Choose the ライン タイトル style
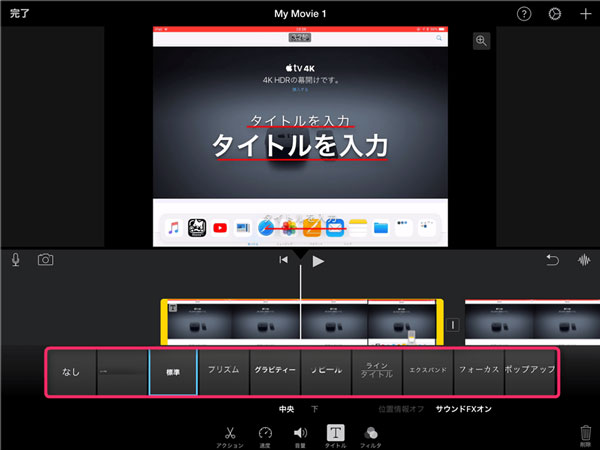 377,372
